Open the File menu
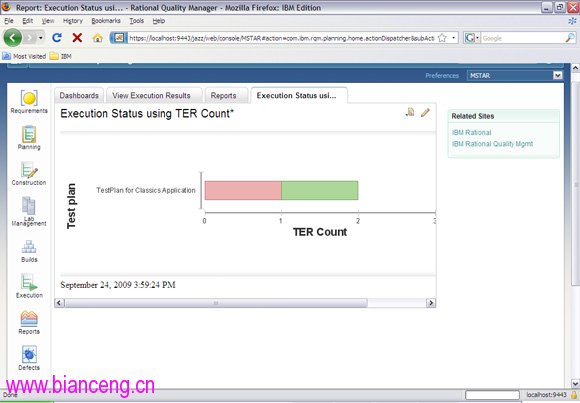Viewport: 580px width, 403px height. (9, 21)
